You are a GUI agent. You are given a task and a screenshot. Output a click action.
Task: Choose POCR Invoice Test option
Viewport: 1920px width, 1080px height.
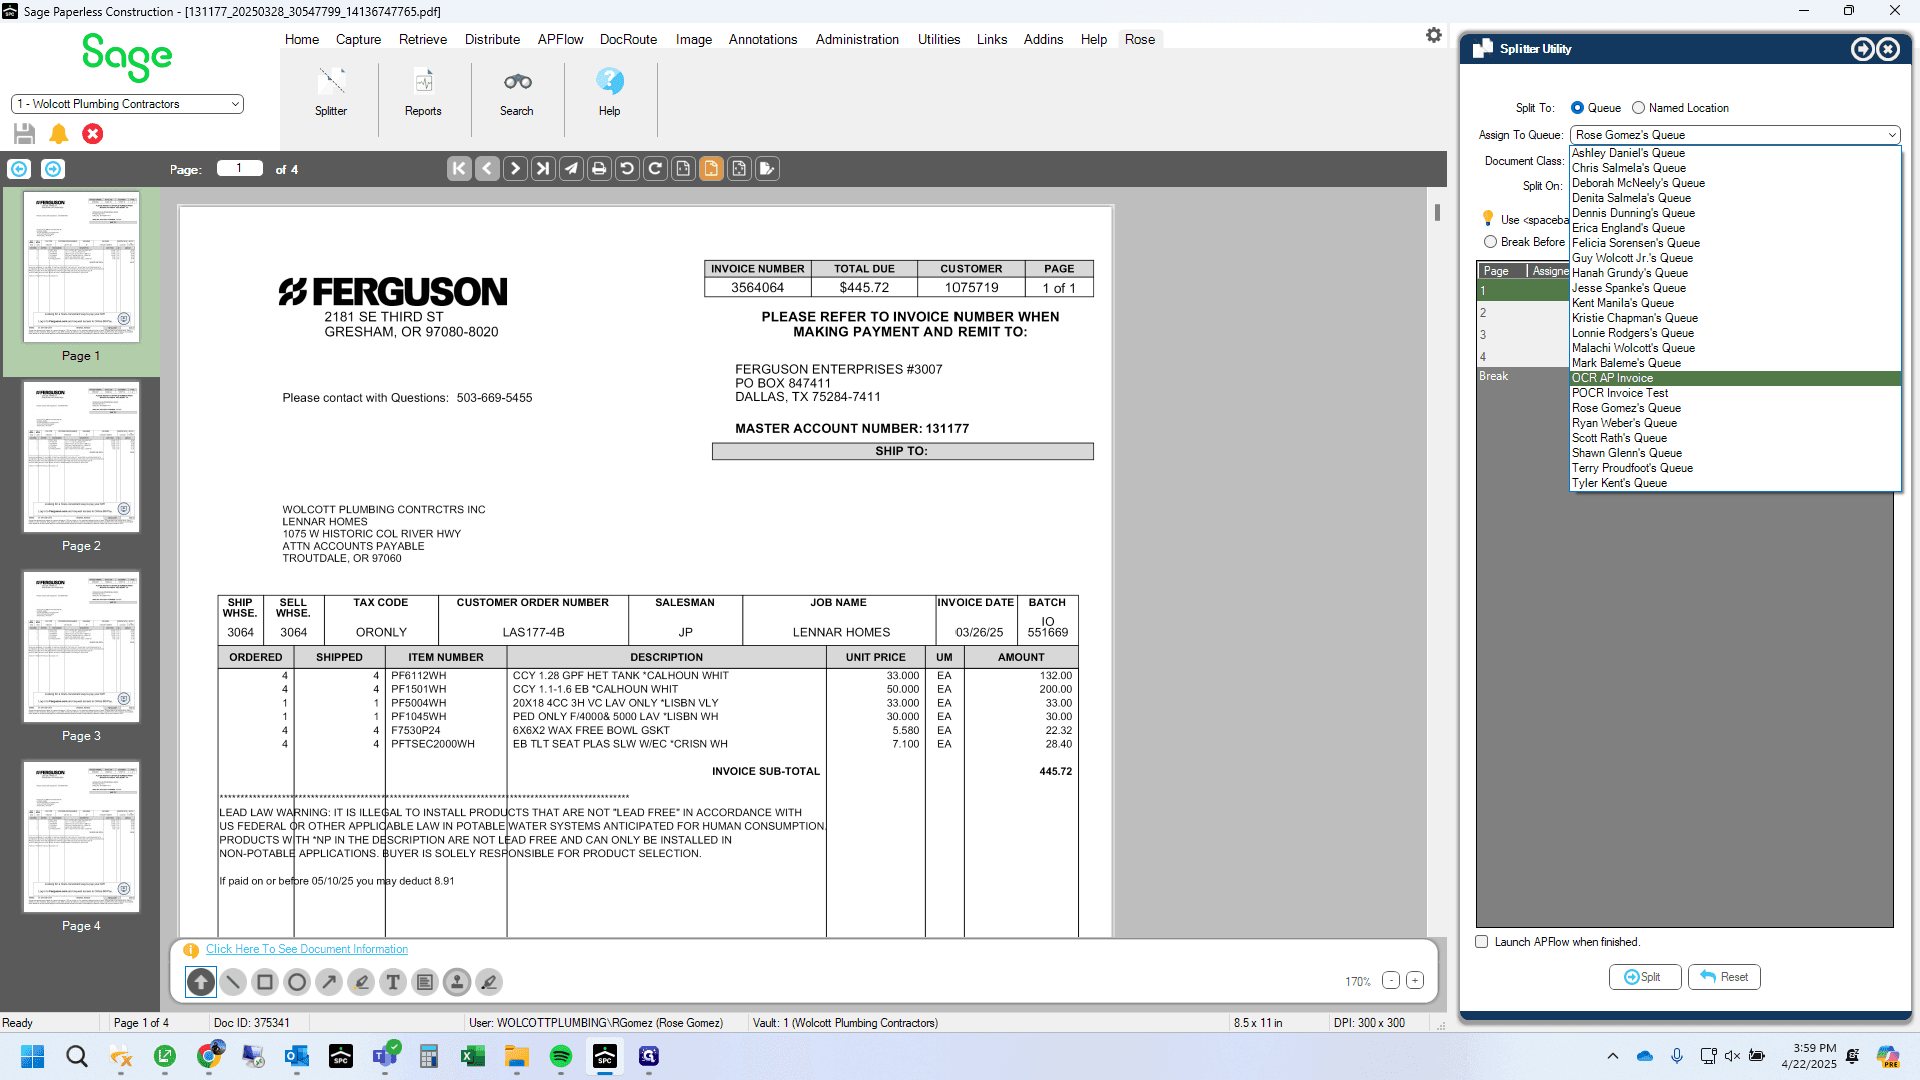tap(1735, 393)
